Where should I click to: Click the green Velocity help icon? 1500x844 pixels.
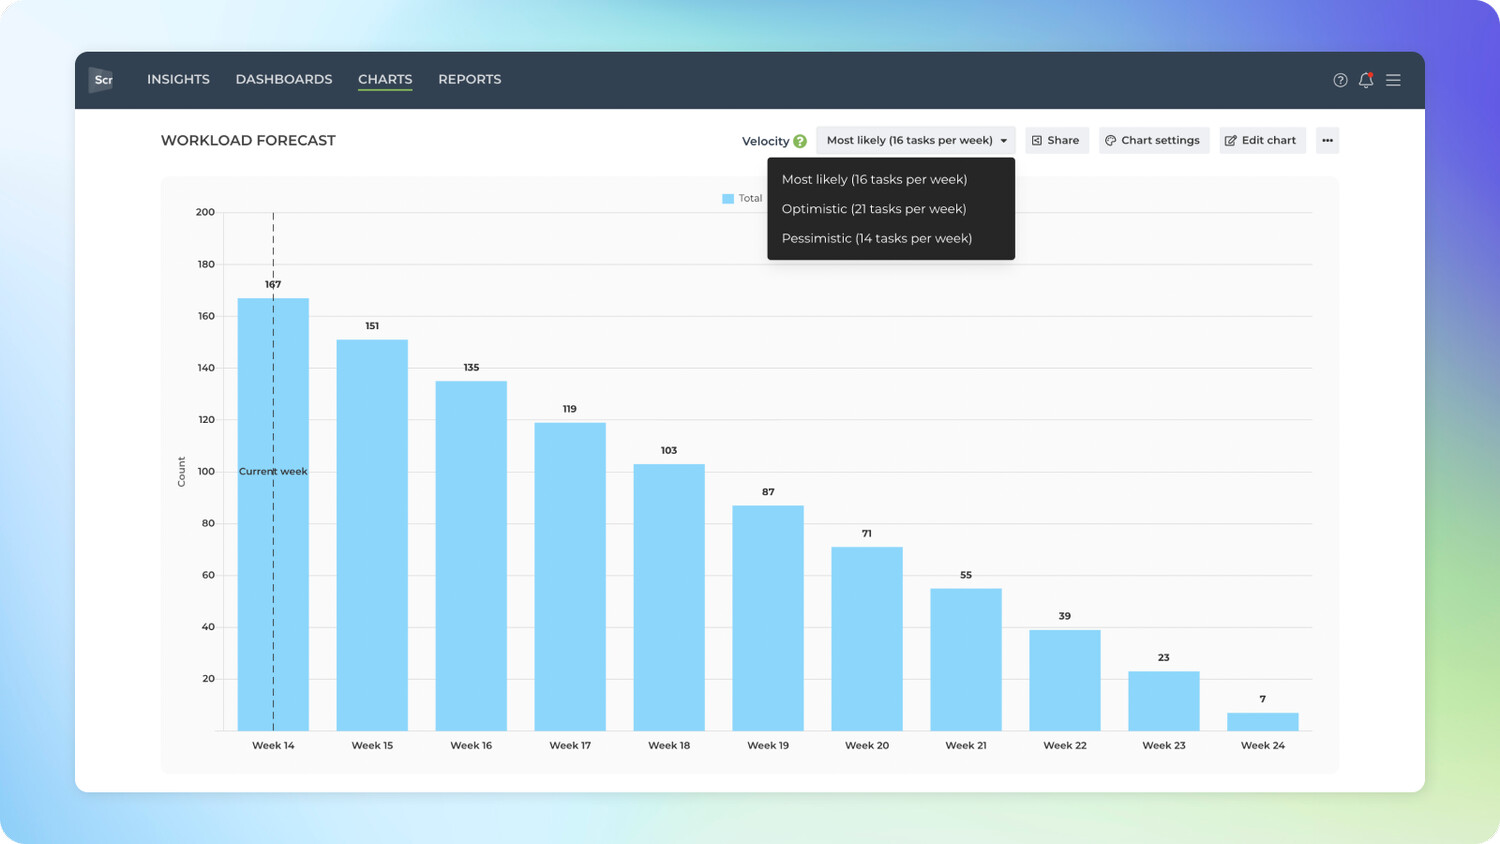[x=800, y=141]
